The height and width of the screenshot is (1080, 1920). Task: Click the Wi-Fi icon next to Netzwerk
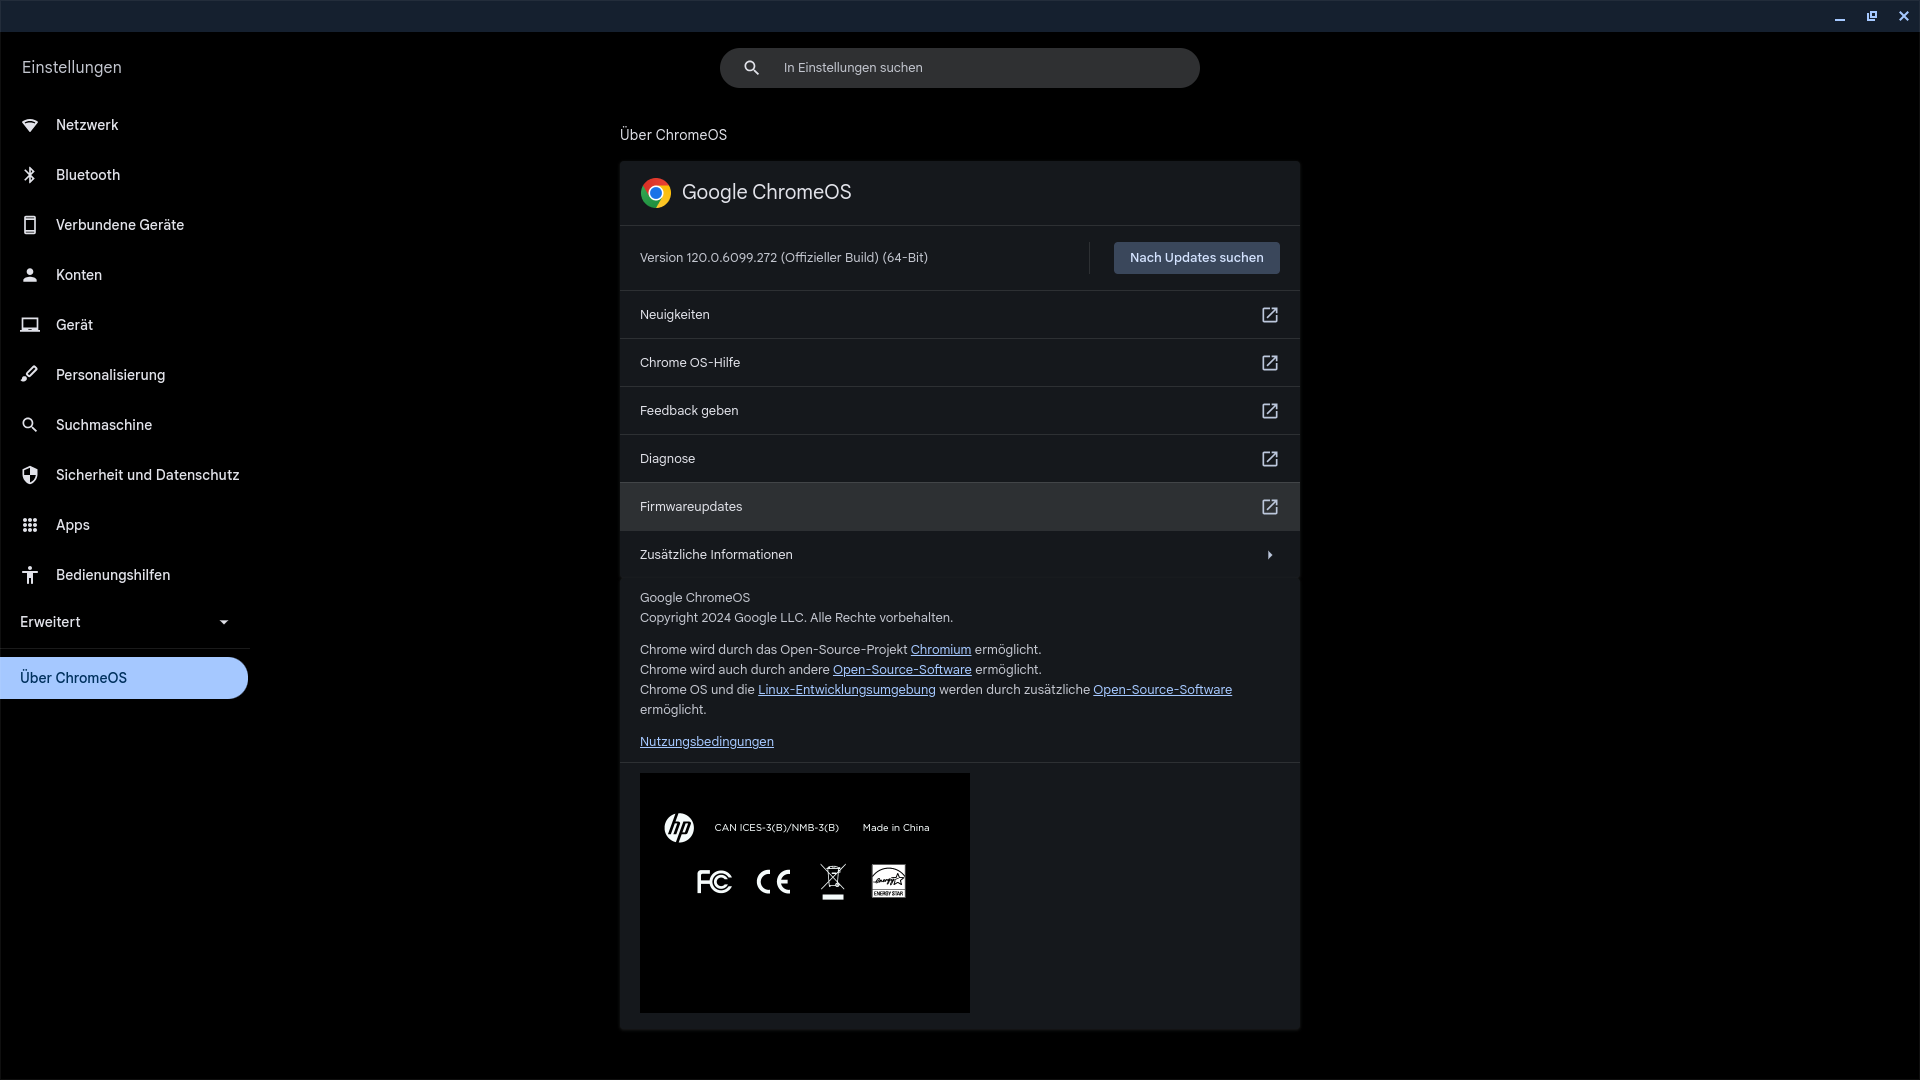[30, 125]
